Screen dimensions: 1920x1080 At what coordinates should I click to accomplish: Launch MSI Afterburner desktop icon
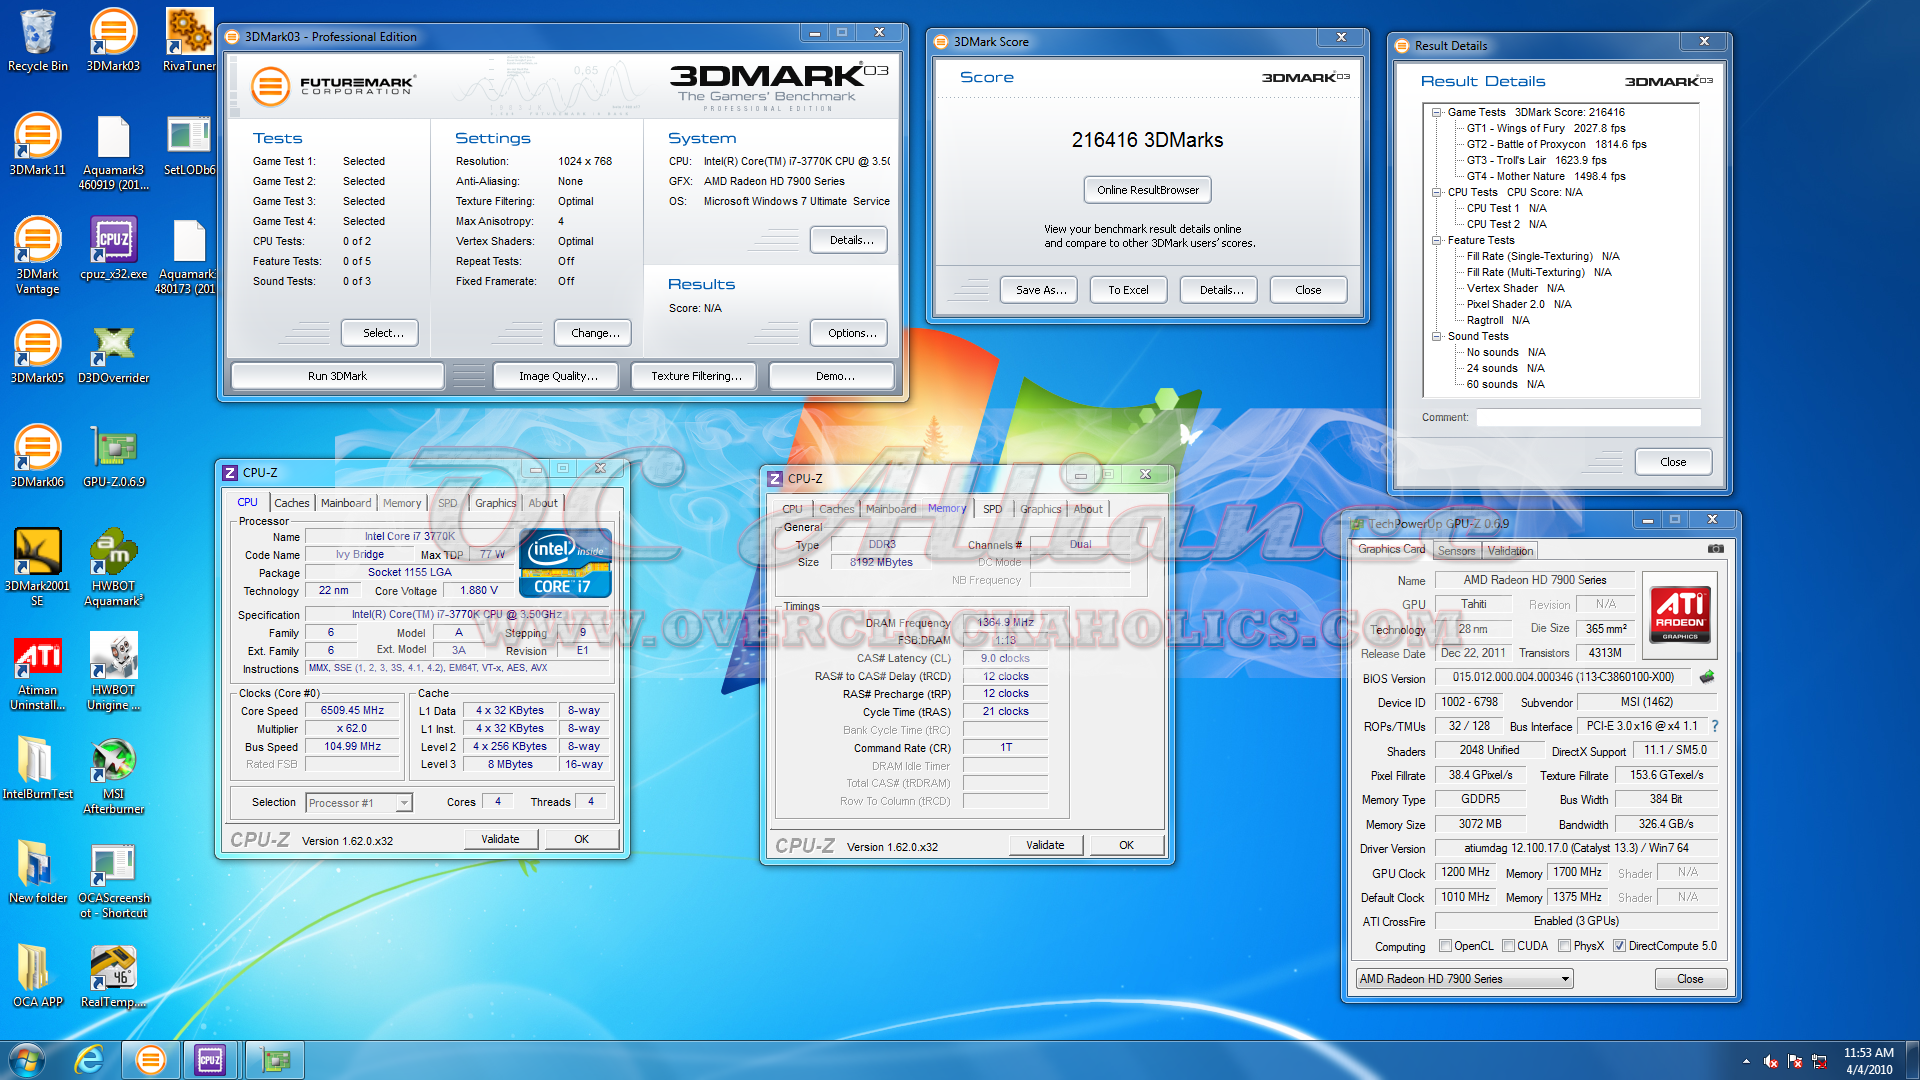pyautogui.click(x=113, y=775)
